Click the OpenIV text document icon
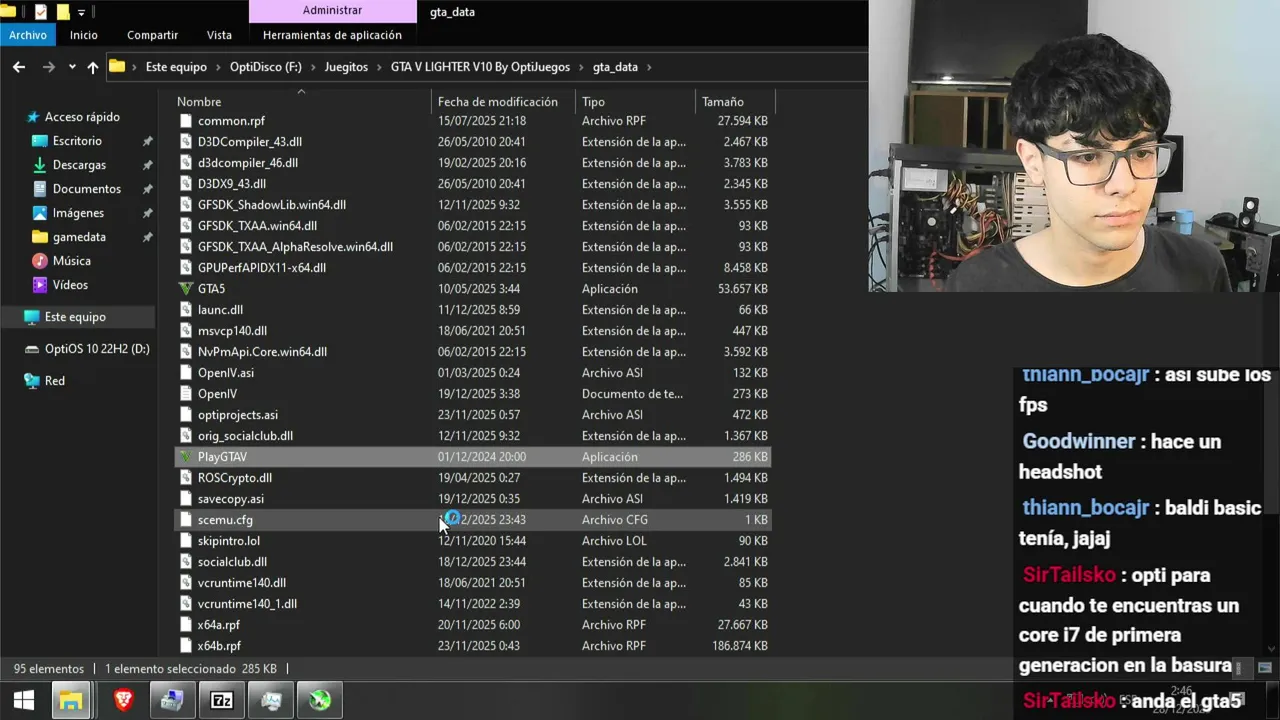 [x=185, y=394]
